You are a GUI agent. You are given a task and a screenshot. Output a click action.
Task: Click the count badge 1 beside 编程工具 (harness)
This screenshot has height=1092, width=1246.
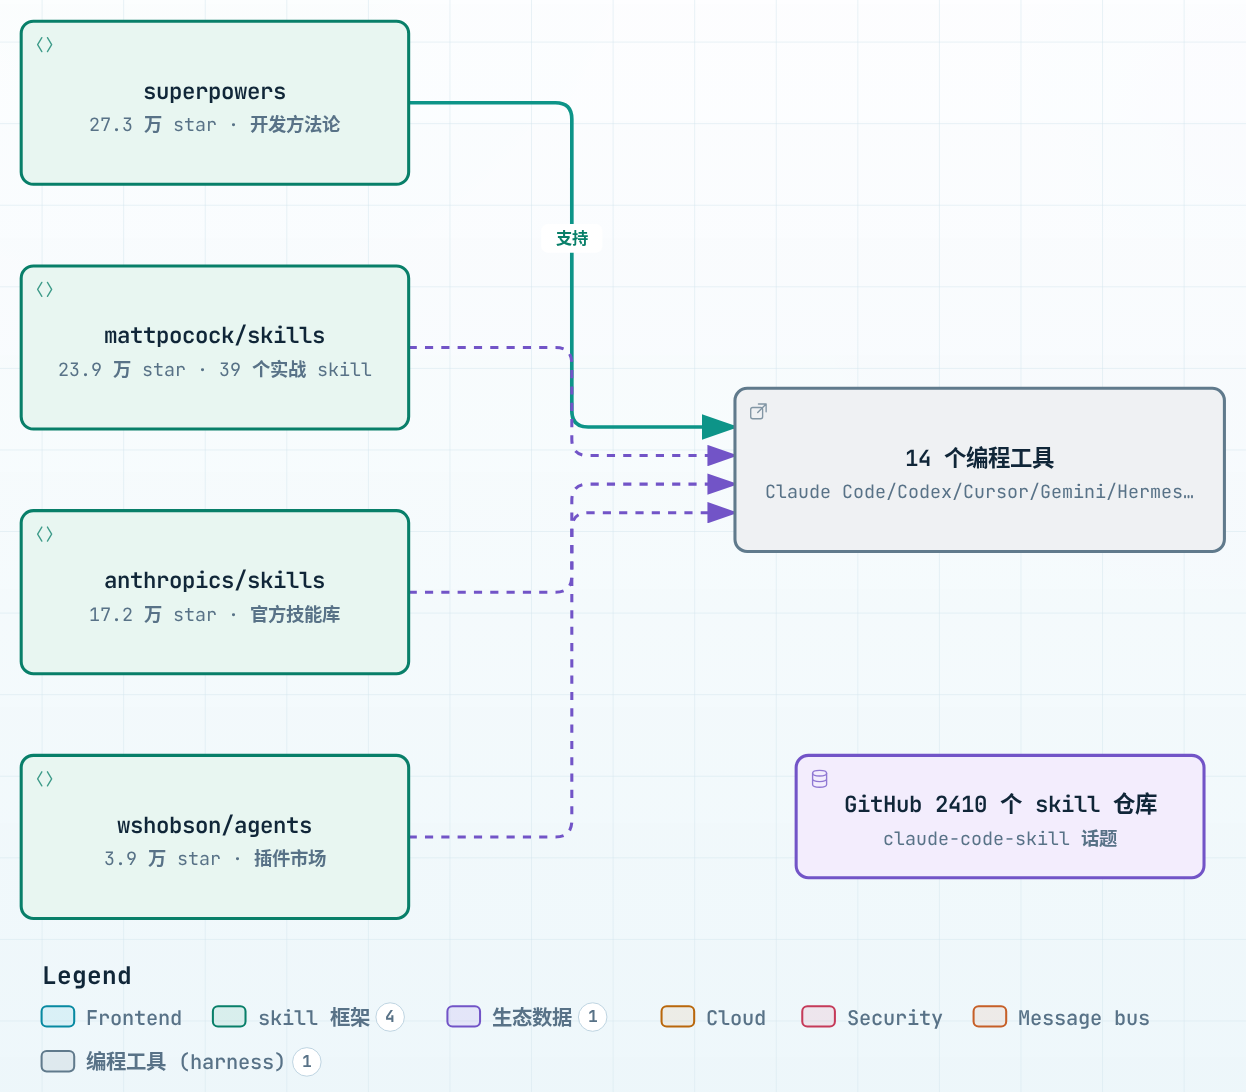(307, 1061)
